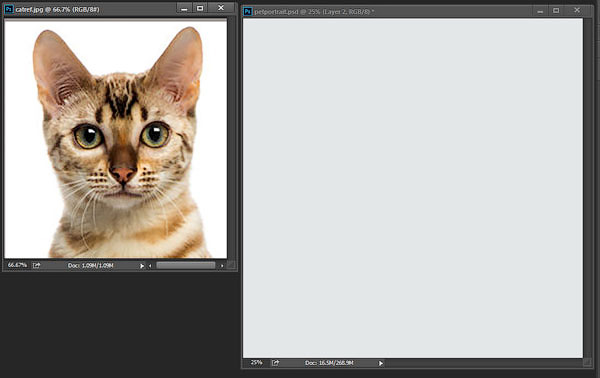Click the petportrait.psd title bar text
Screen dimensions: 600x378
pyautogui.click(x=314, y=12)
